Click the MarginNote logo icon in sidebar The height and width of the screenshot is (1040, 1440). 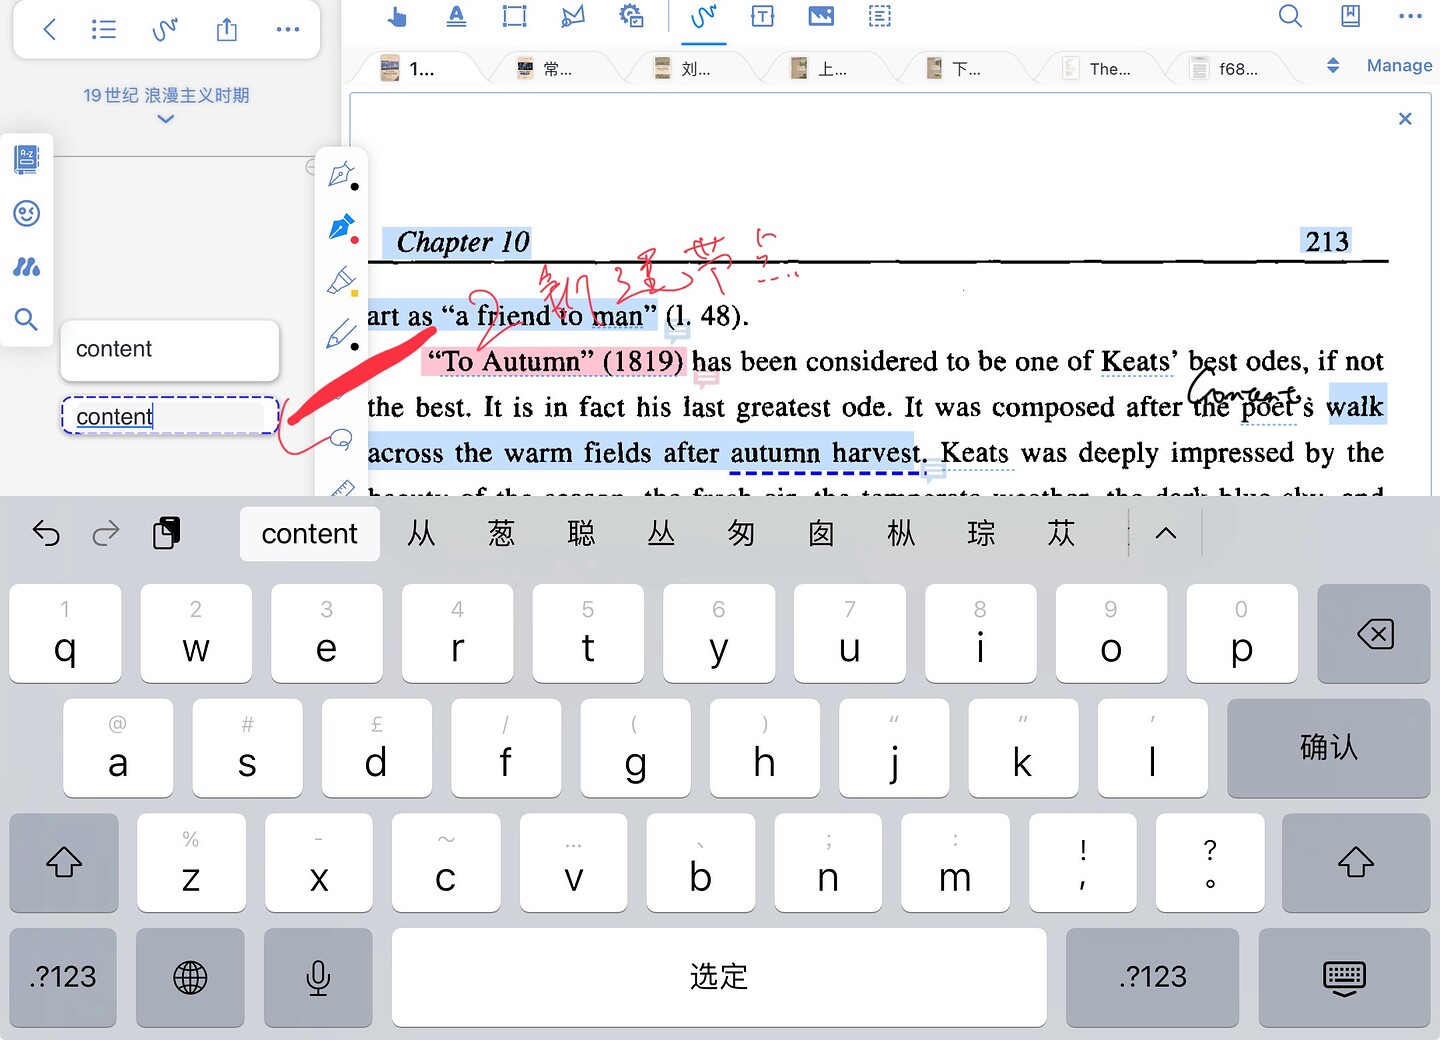(26, 267)
